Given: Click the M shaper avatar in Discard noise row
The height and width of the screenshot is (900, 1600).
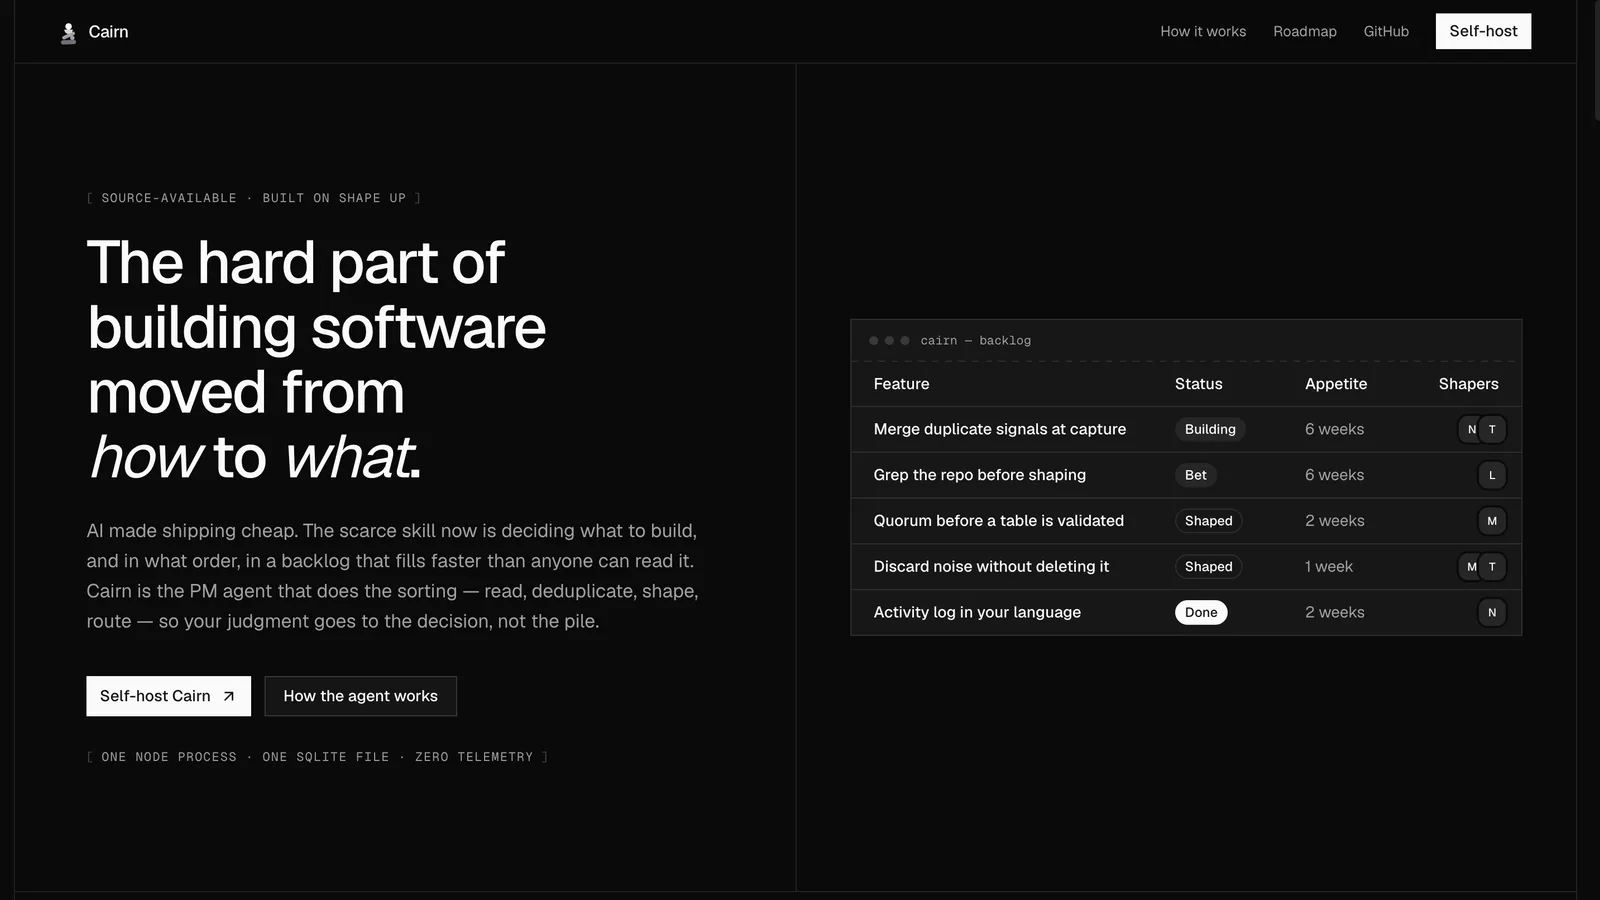Looking at the screenshot, I should point(1471,567).
